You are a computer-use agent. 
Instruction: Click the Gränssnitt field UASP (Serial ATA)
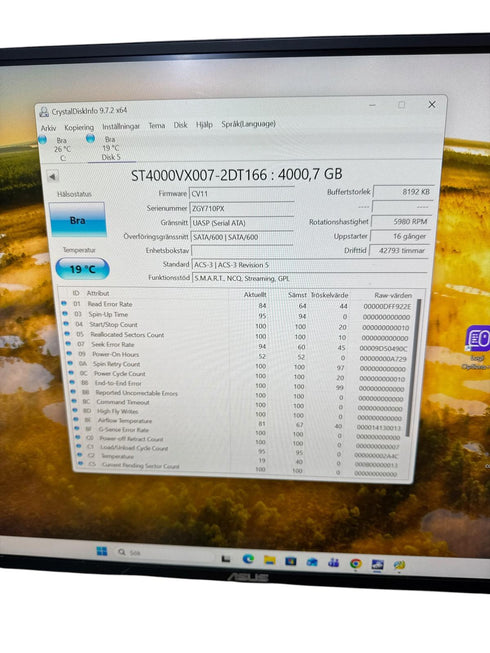(242, 223)
